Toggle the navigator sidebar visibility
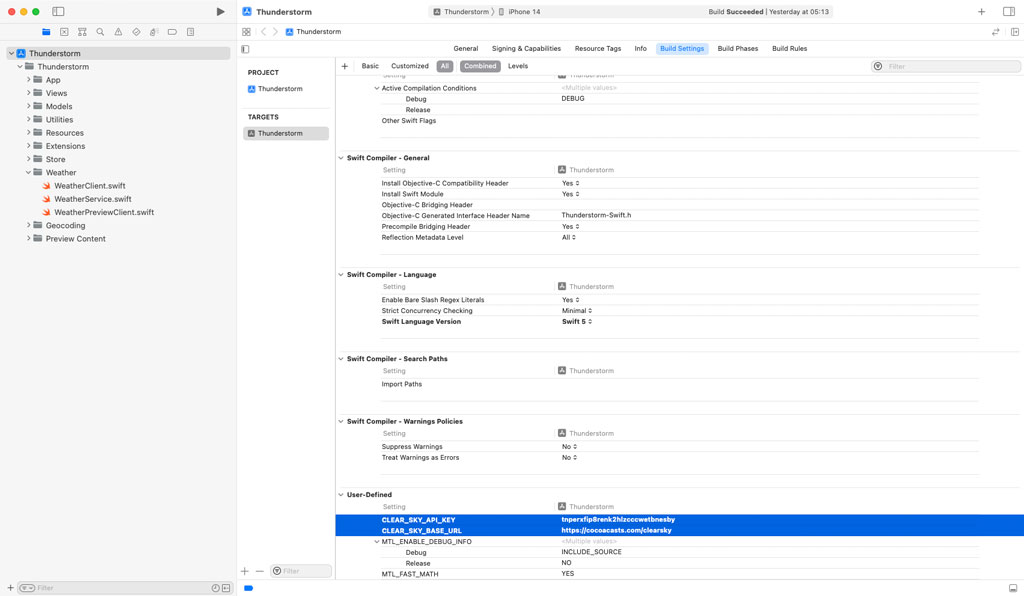 tap(245, 49)
